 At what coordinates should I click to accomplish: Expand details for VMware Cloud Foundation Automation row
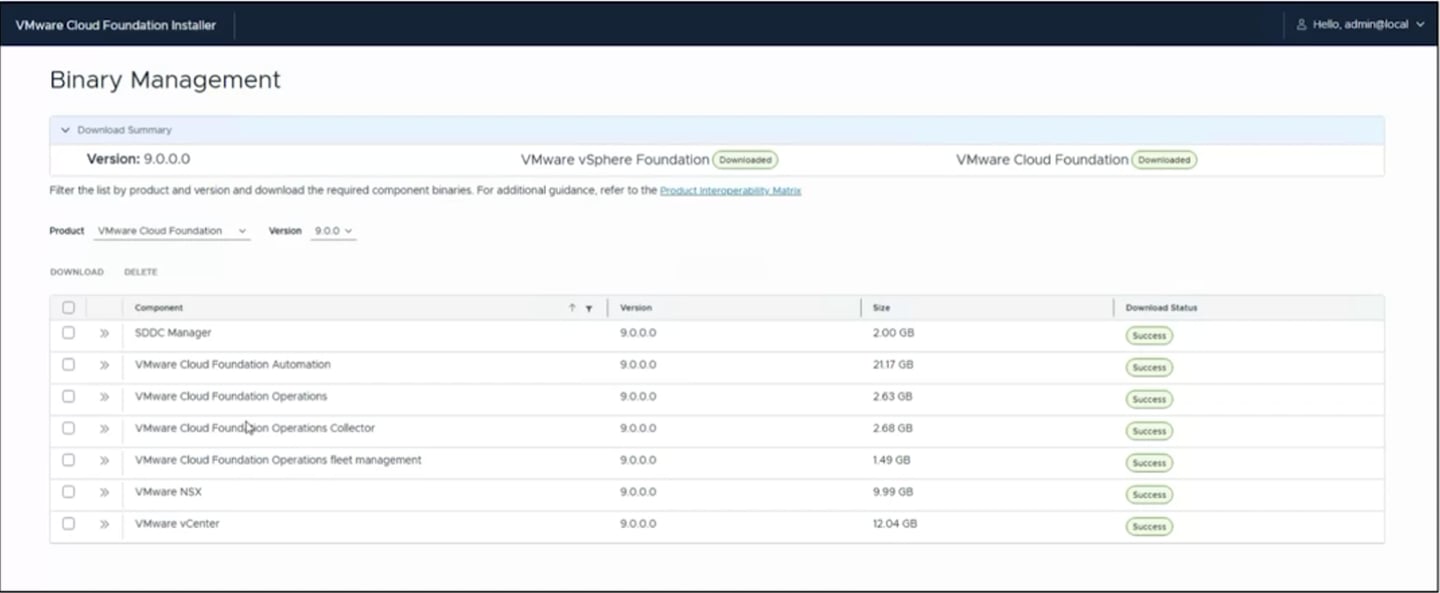[104, 365]
